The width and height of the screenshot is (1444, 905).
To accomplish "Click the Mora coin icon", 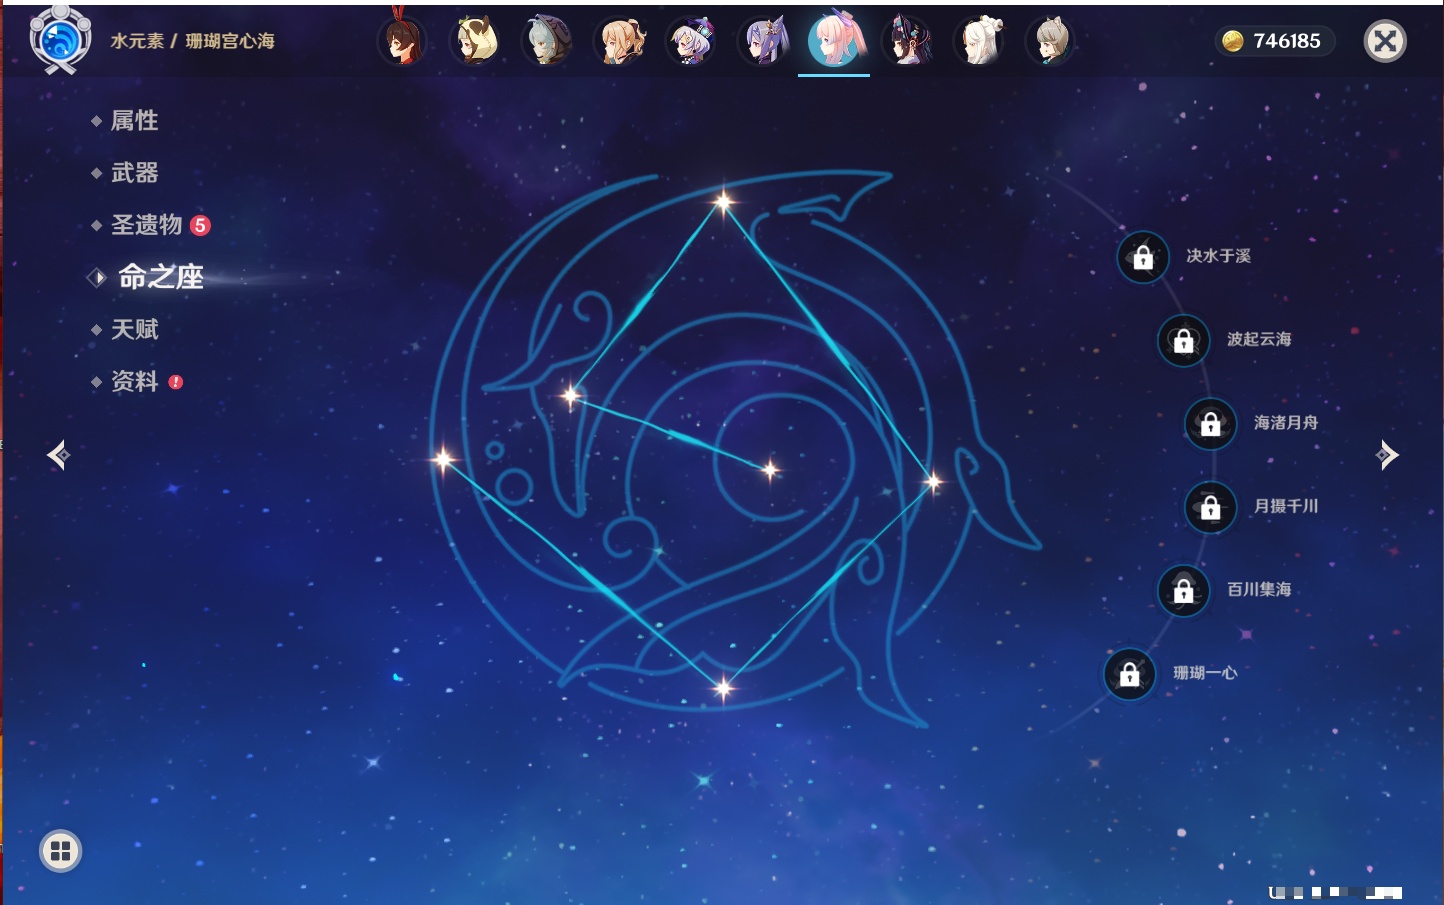I will (x=1233, y=41).
